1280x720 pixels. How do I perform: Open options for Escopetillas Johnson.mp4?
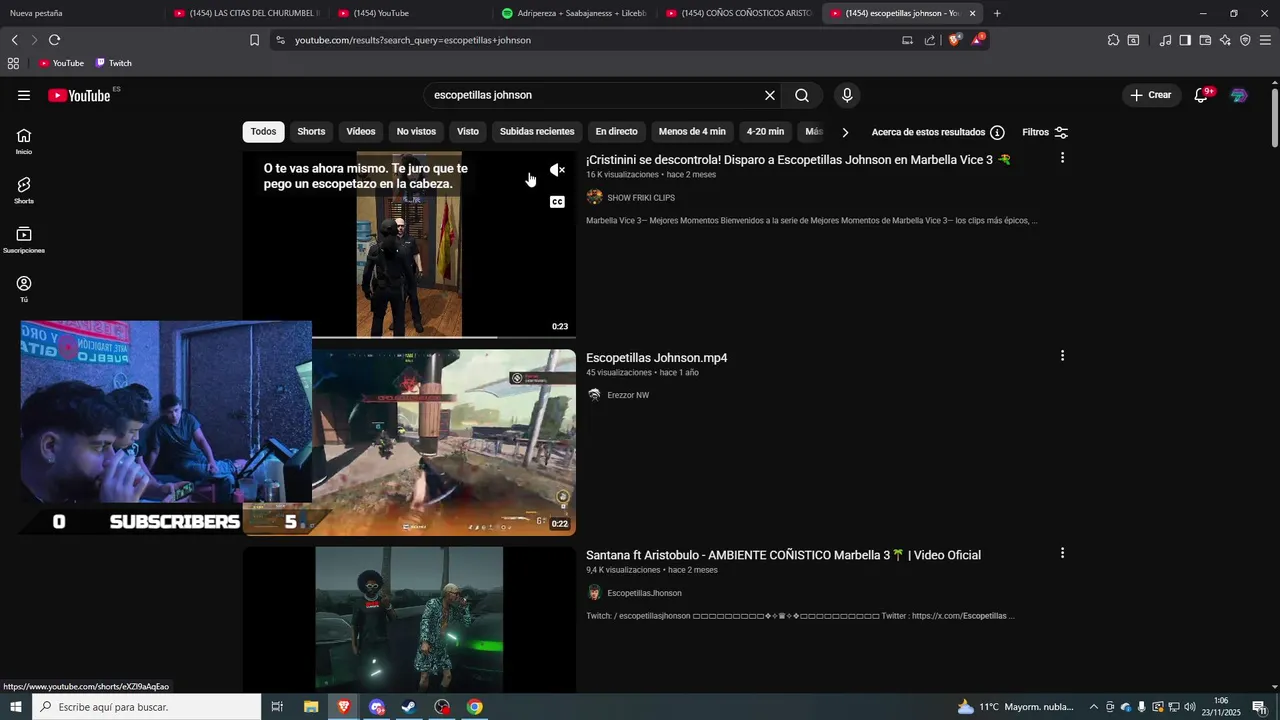pos(1062,356)
